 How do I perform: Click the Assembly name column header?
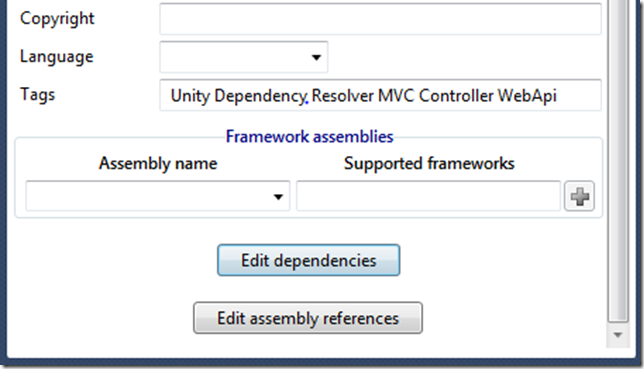[158, 164]
